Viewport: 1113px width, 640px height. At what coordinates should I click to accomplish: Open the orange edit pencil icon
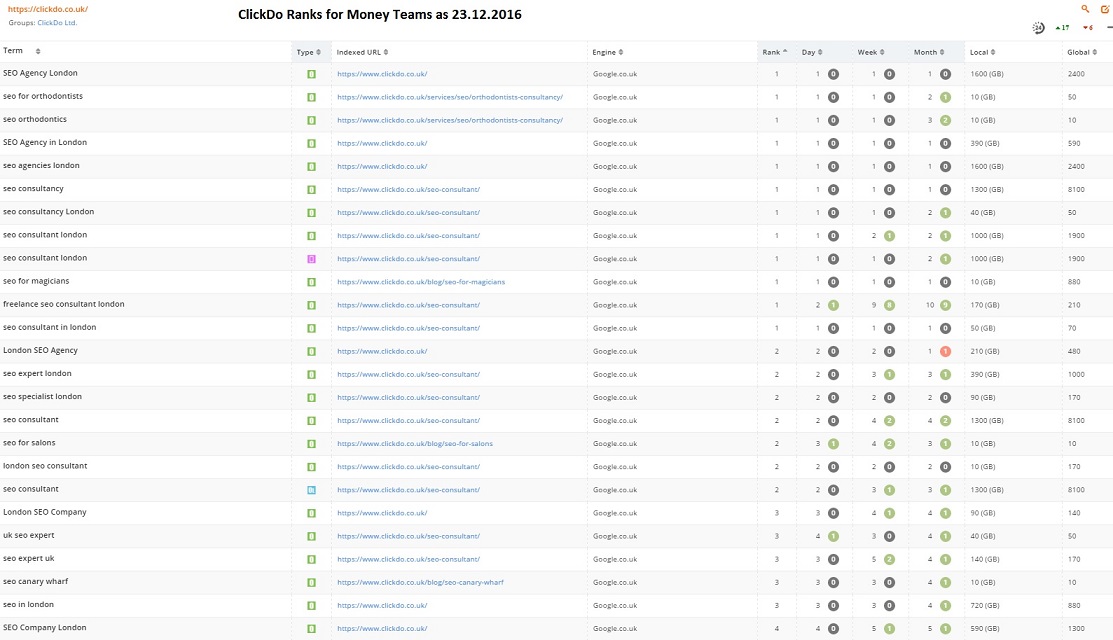1104,9
